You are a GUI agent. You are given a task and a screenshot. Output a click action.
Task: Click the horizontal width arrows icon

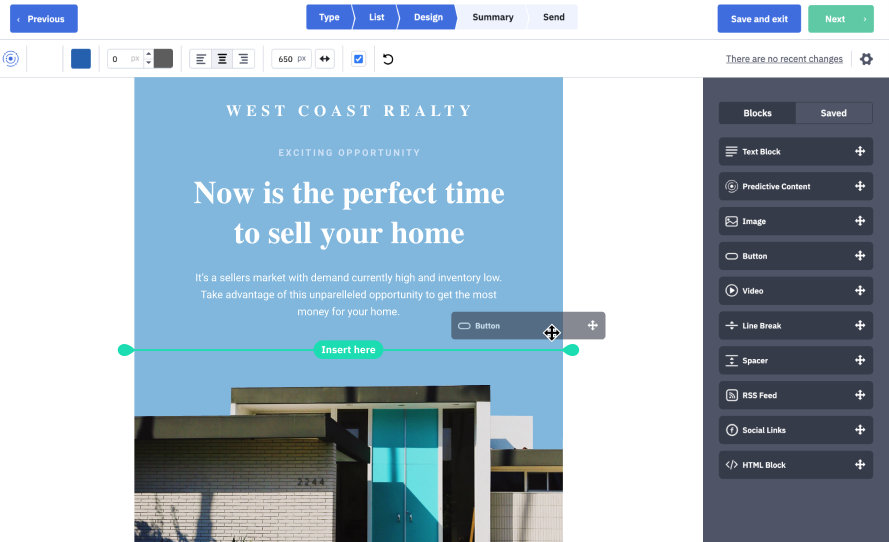pos(324,59)
